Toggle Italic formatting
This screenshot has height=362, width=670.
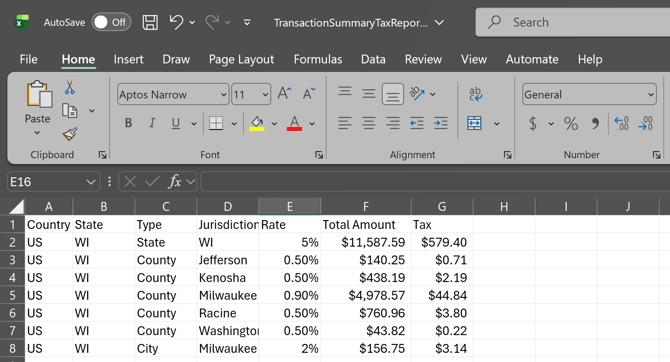click(152, 123)
